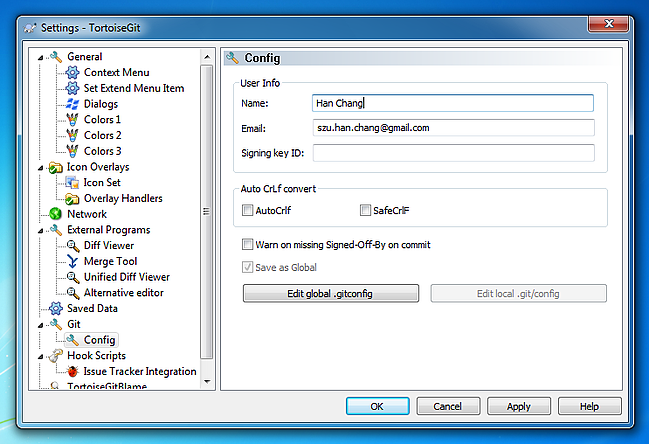Click the Saved Data gear icon
This screenshot has width=649, height=444.
click(x=56, y=308)
